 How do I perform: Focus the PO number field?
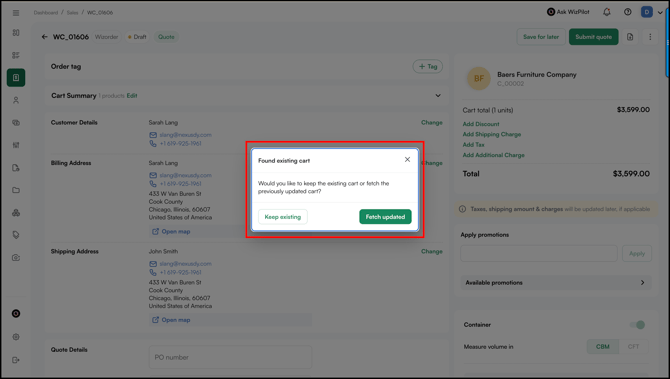pos(230,357)
